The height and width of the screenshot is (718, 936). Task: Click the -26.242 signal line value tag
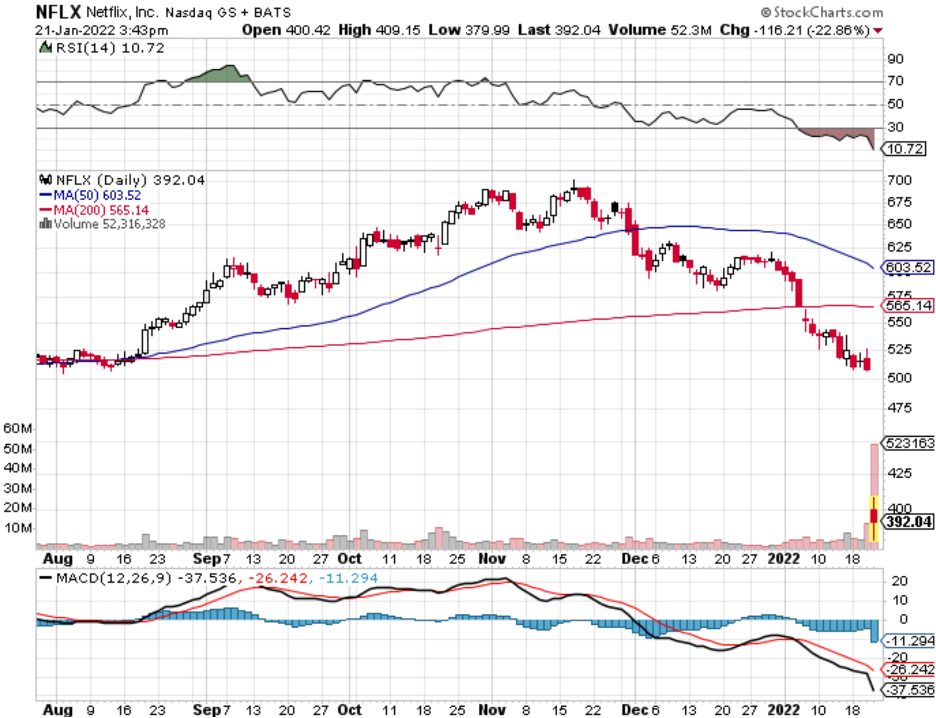pos(908,669)
